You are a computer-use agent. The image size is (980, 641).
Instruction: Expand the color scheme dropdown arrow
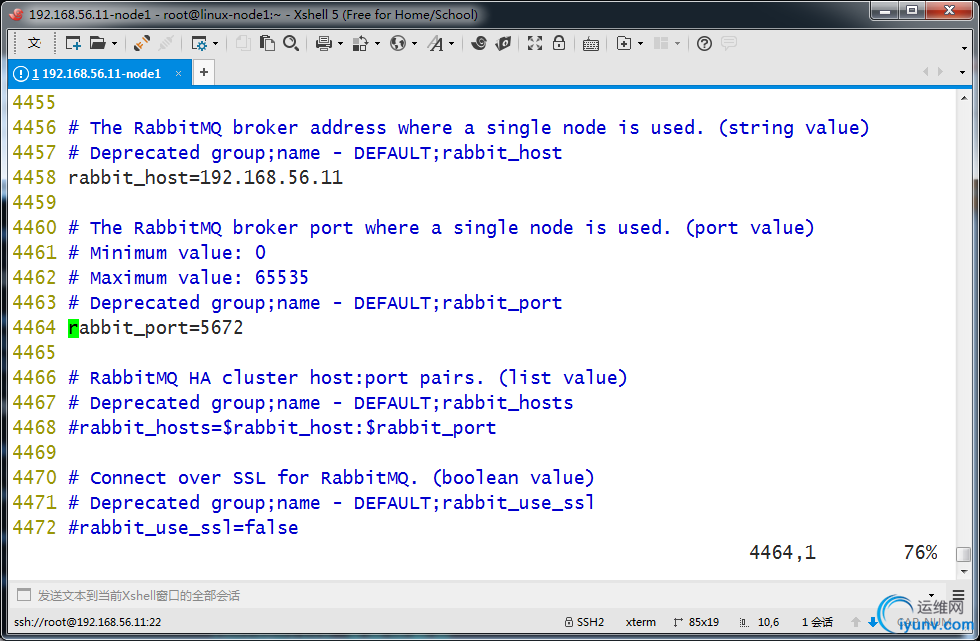click(x=377, y=44)
